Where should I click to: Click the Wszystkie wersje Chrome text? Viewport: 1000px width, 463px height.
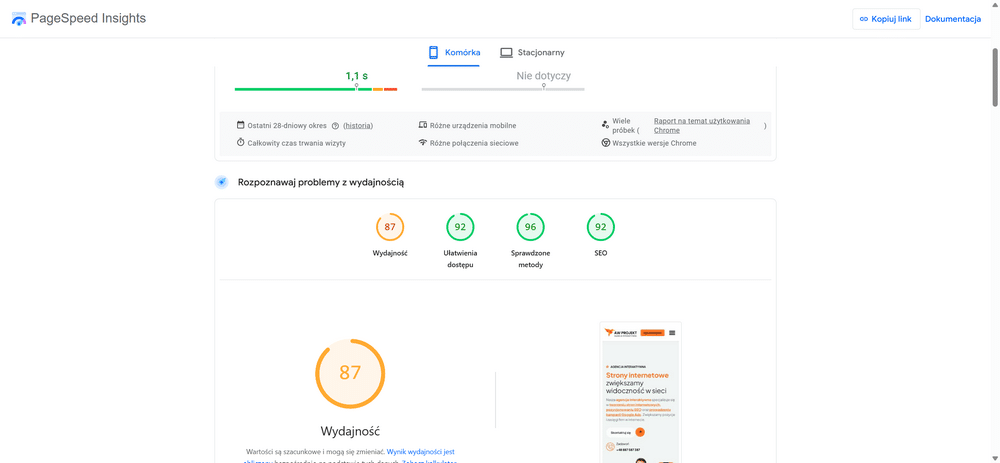point(654,143)
